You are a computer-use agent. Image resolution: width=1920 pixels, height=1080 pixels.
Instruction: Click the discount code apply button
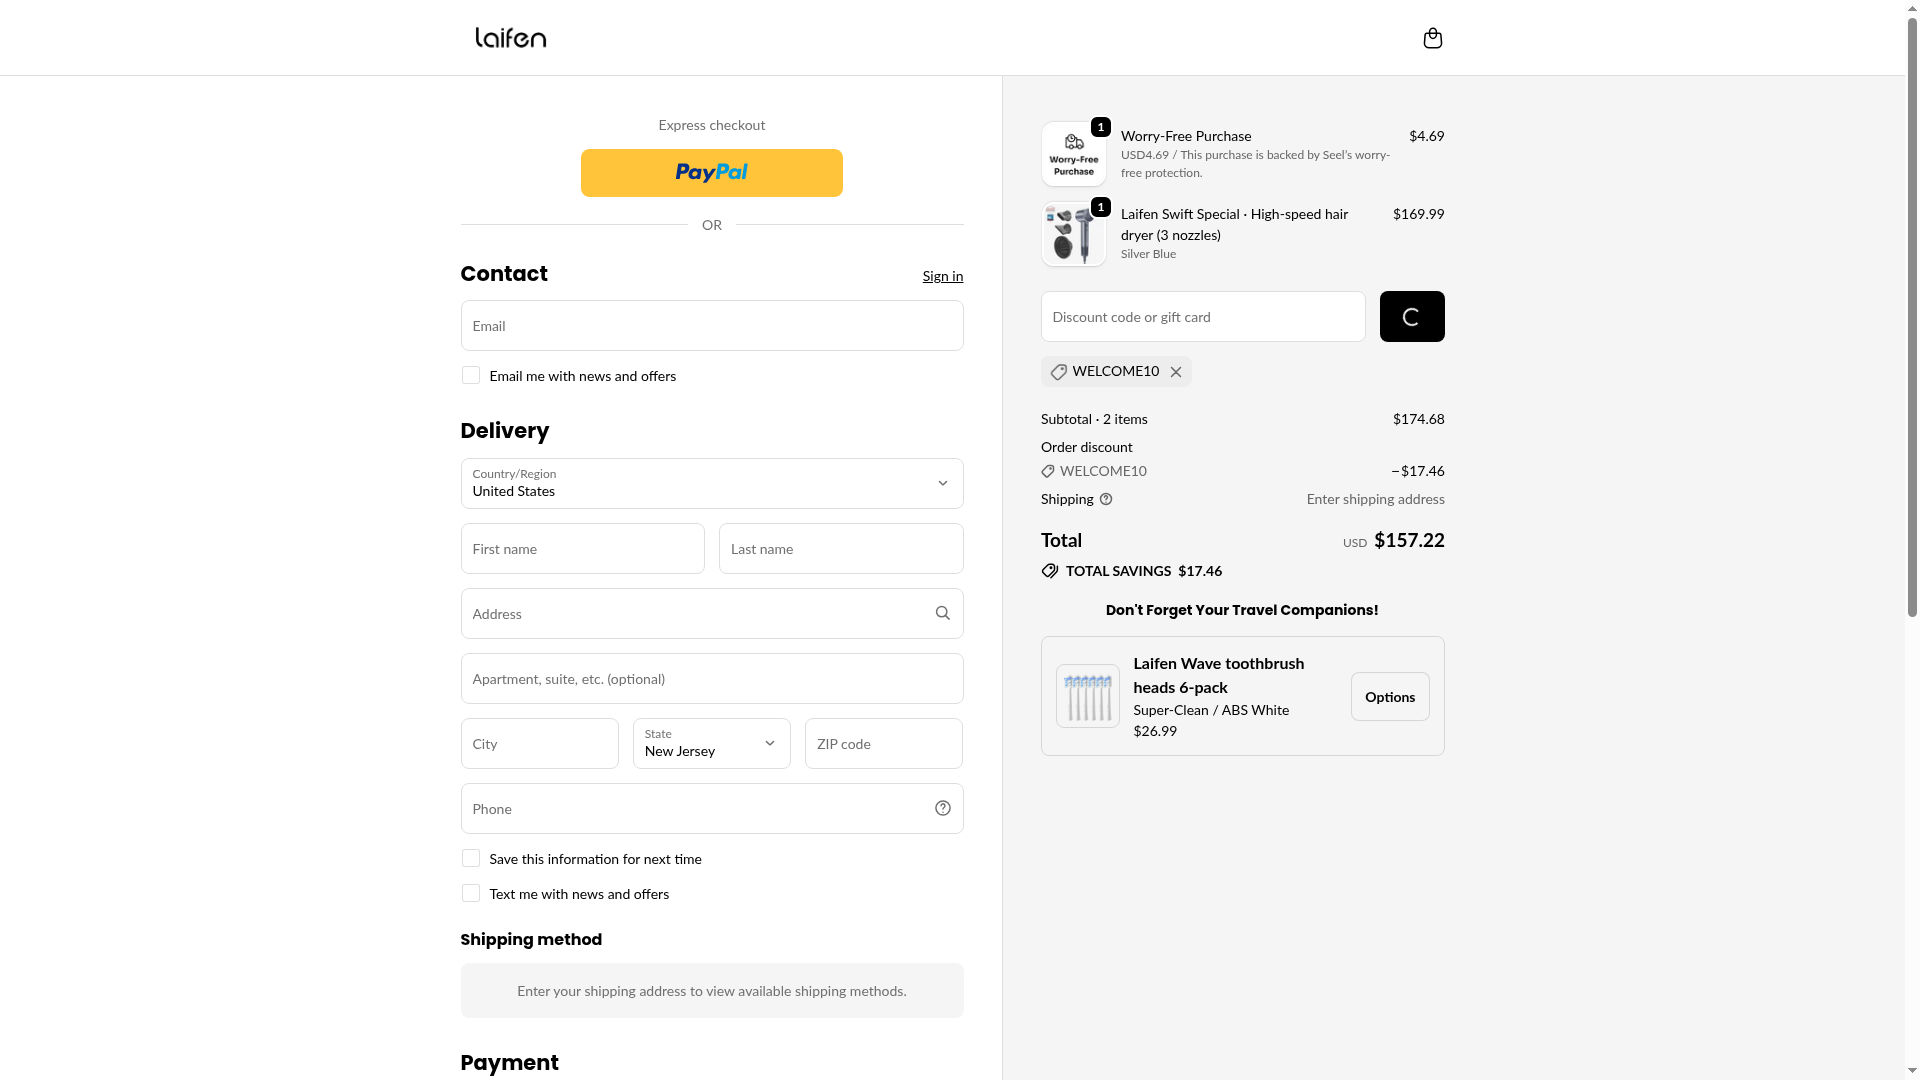pos(1411,317)
